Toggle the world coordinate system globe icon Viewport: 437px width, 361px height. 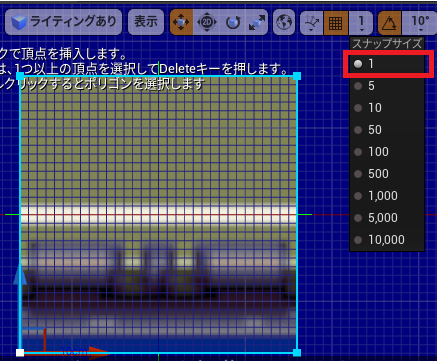pyautogui.click(x=284, y=22)
